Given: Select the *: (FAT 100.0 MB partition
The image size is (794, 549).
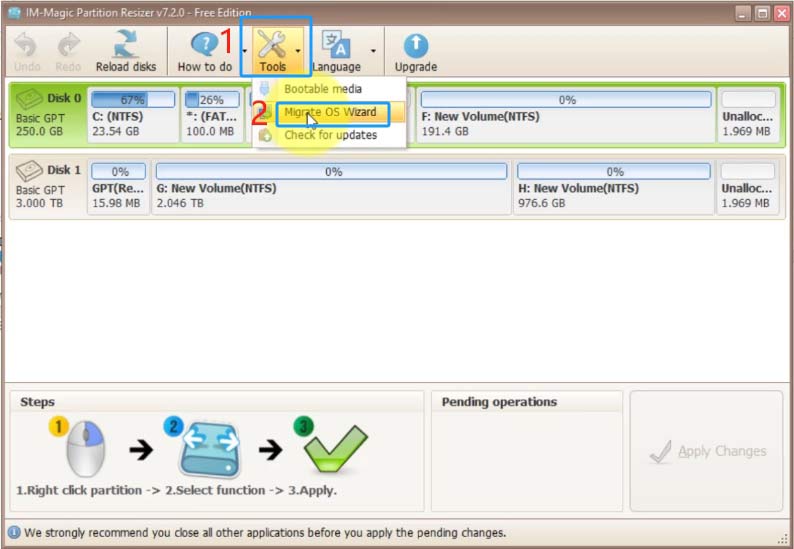Looking at the screenshot, I should (x=212, y=114).
